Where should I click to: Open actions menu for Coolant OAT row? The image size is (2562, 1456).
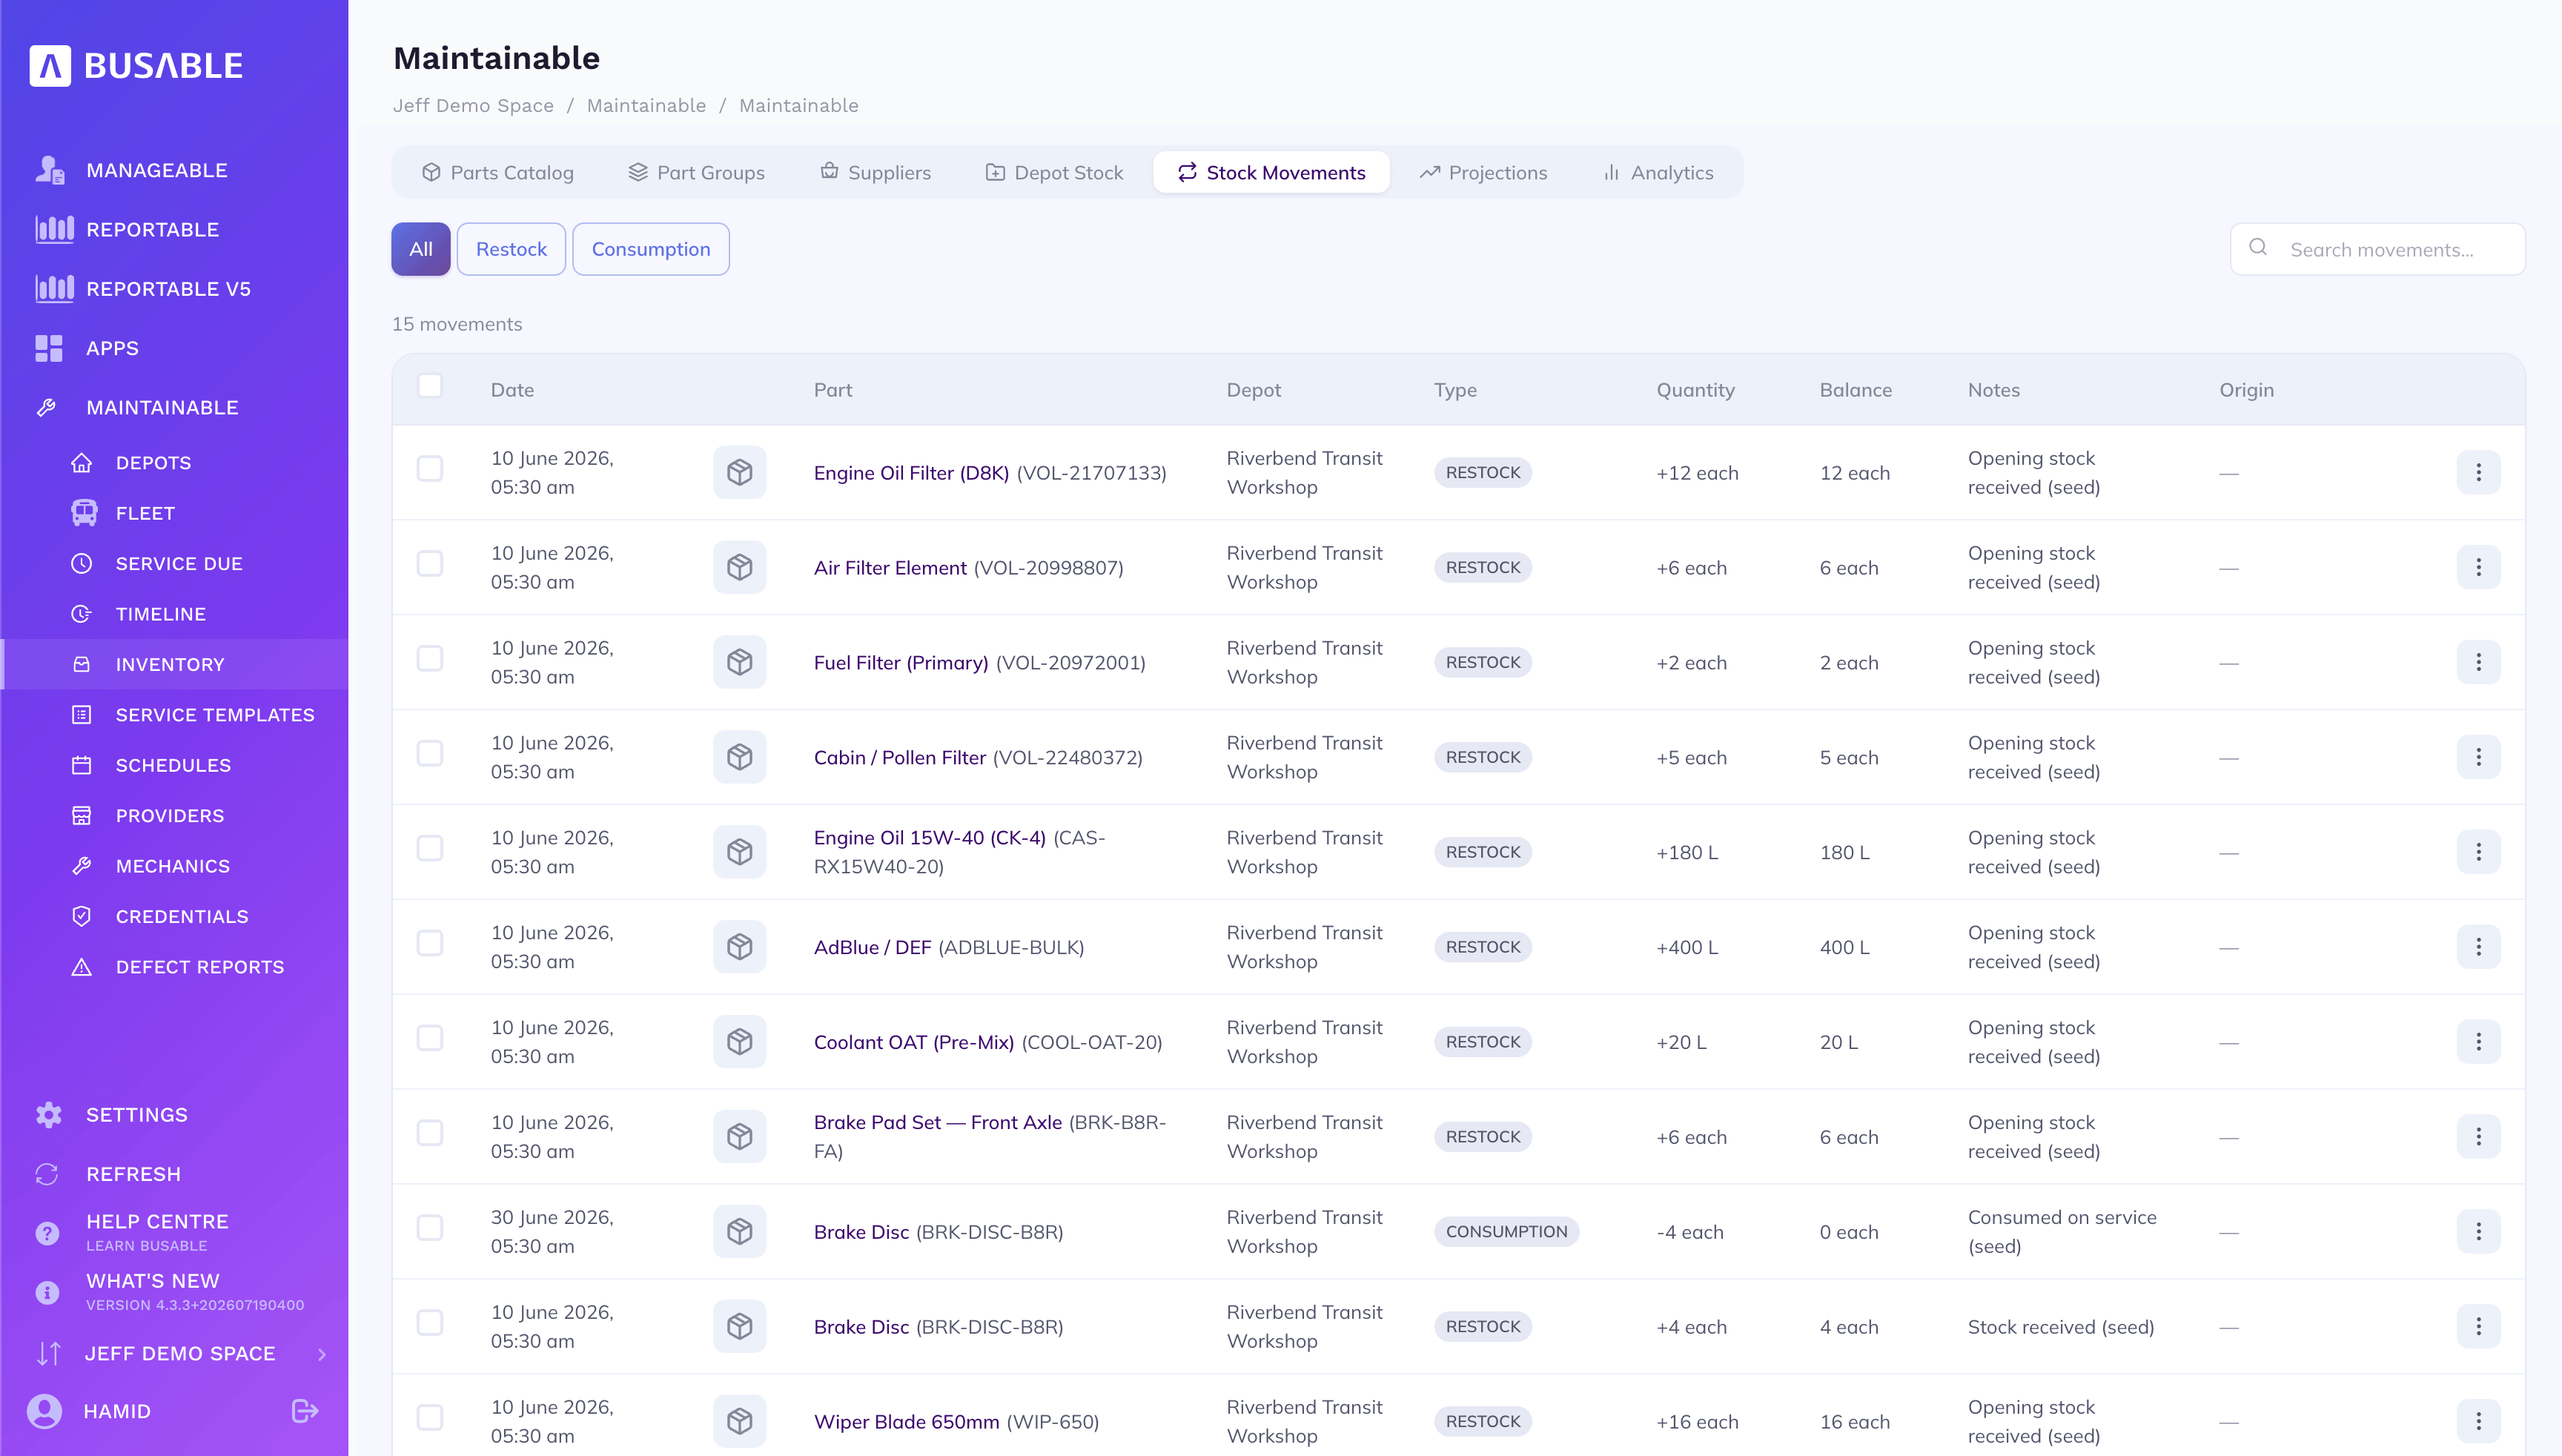(x=2478, y=1042)
